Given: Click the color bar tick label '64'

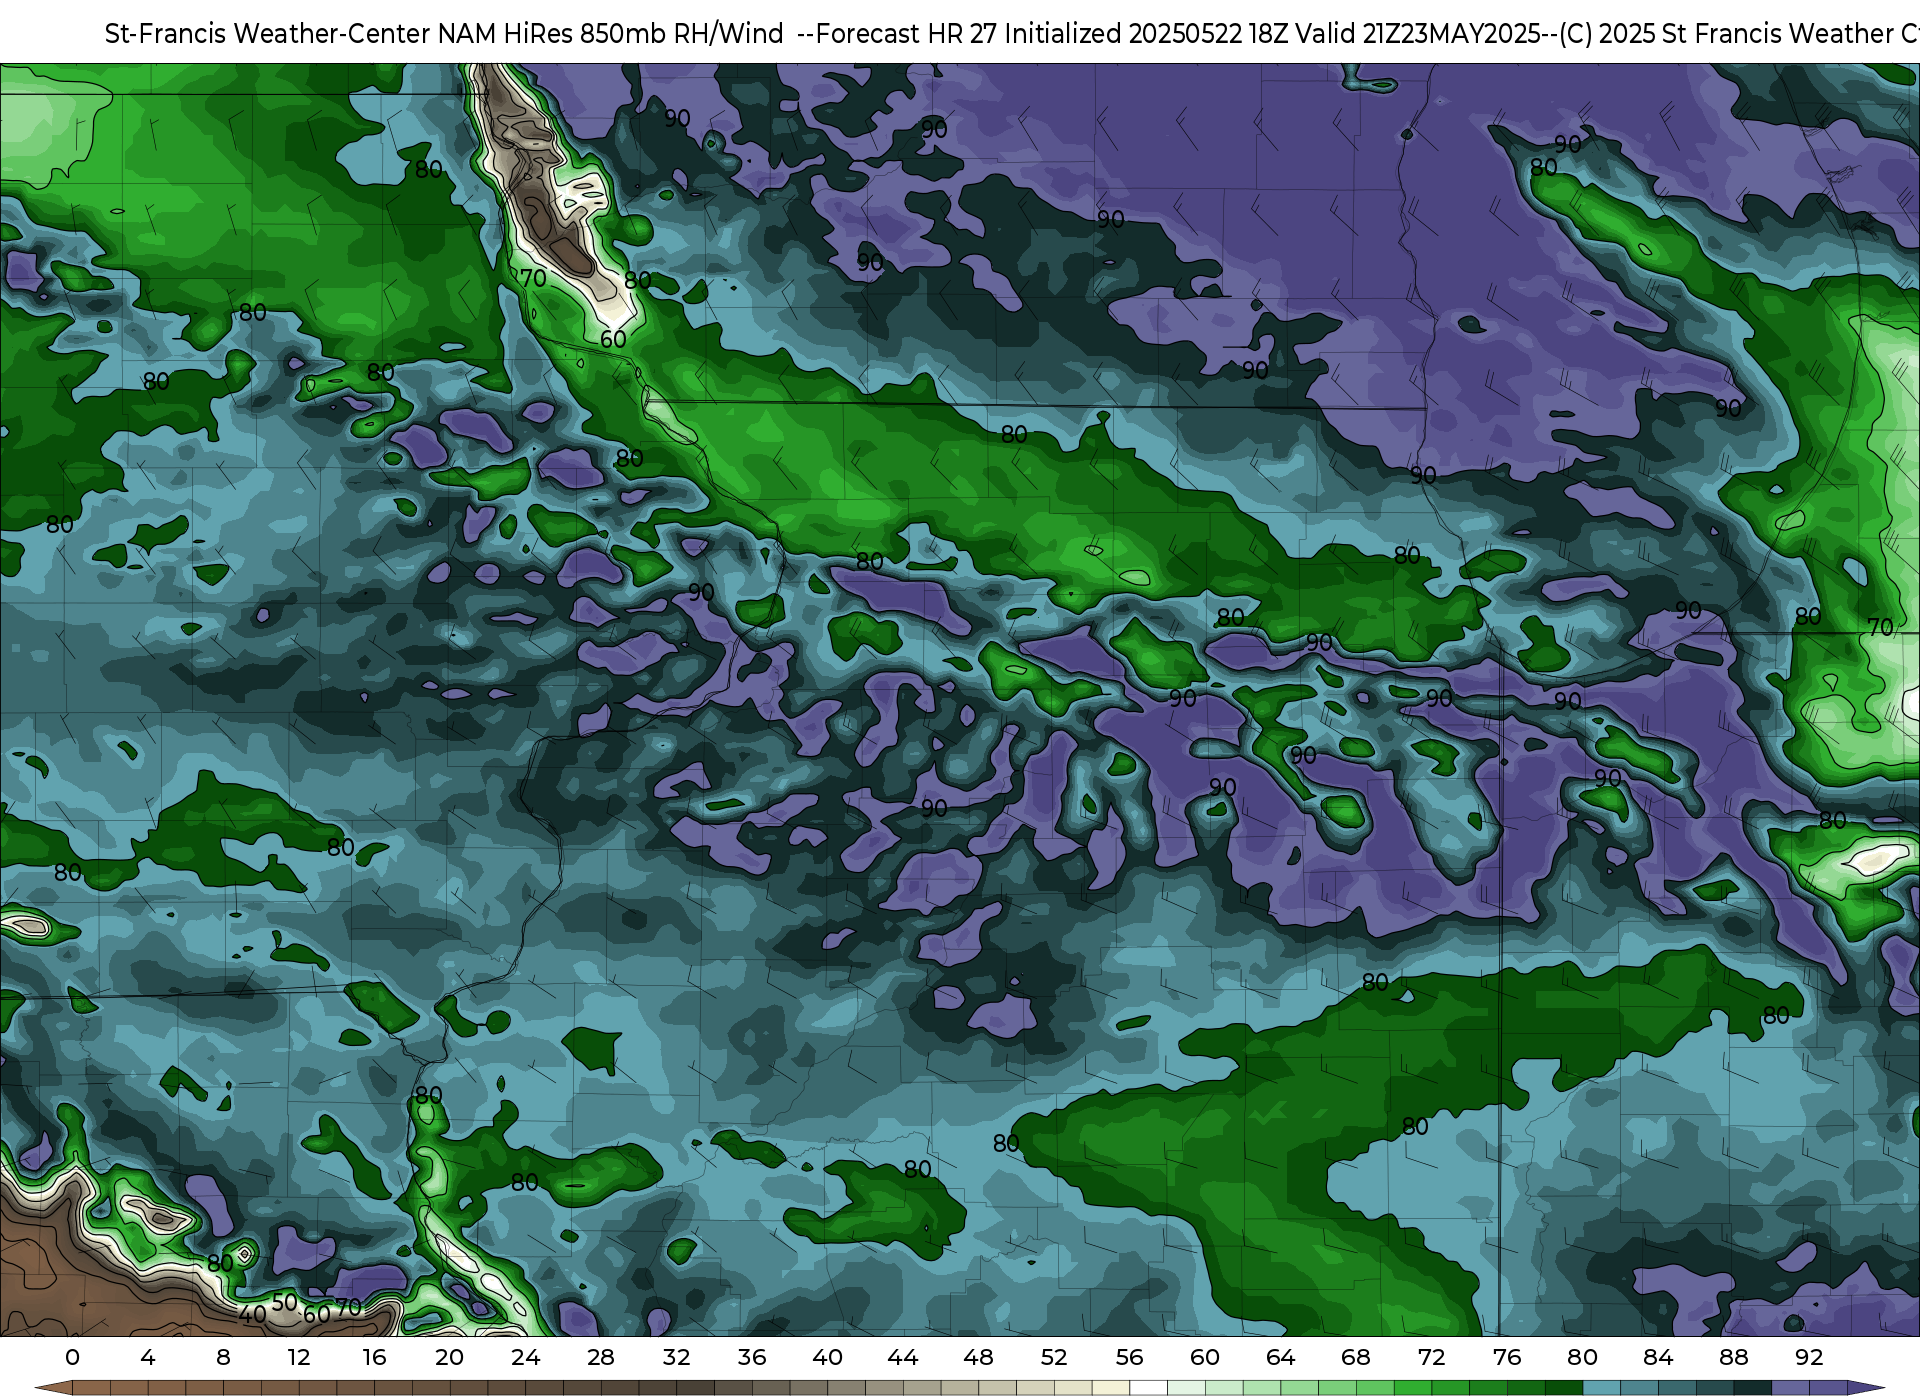Looking at the screenshot, I should [x=1280, y=1357].
